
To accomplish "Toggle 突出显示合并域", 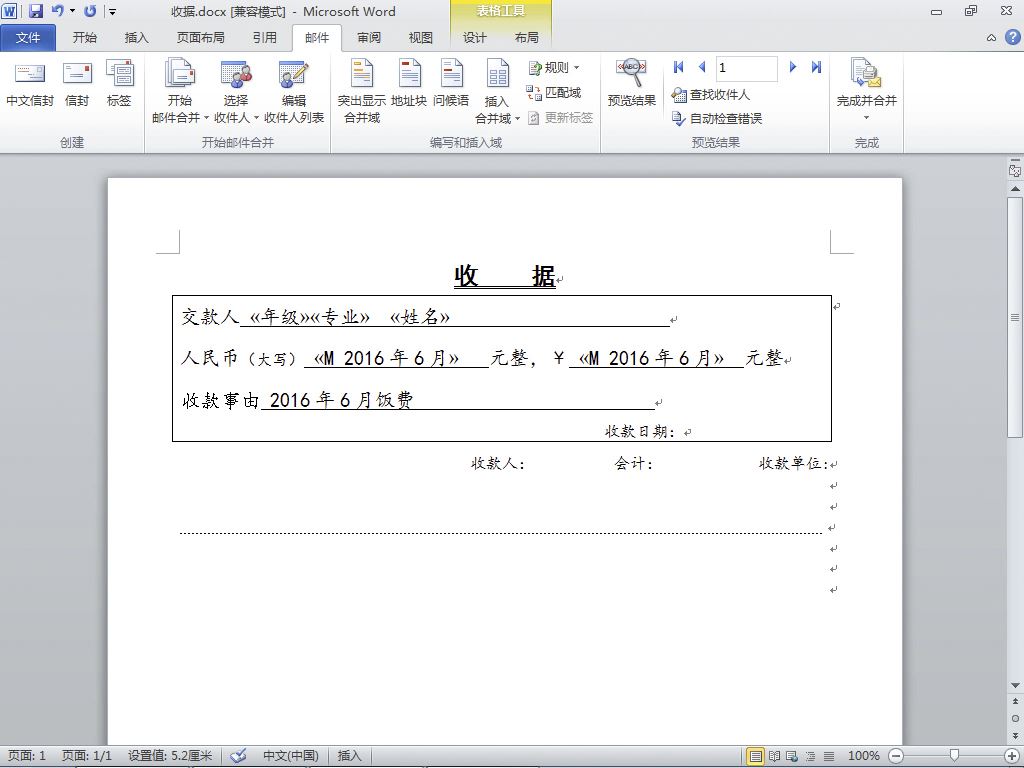I will coord(362,91).
